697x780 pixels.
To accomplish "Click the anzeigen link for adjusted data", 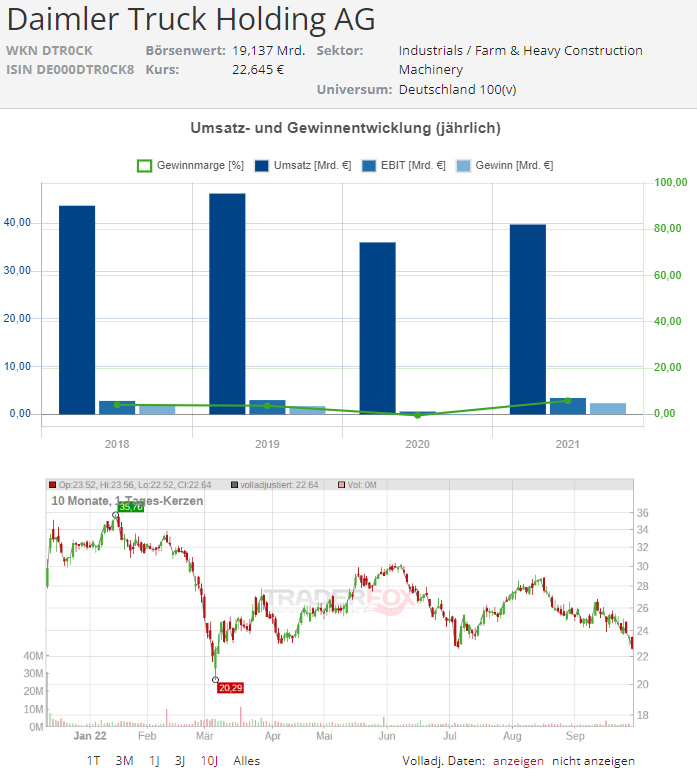I will click(x=518, y=761).
